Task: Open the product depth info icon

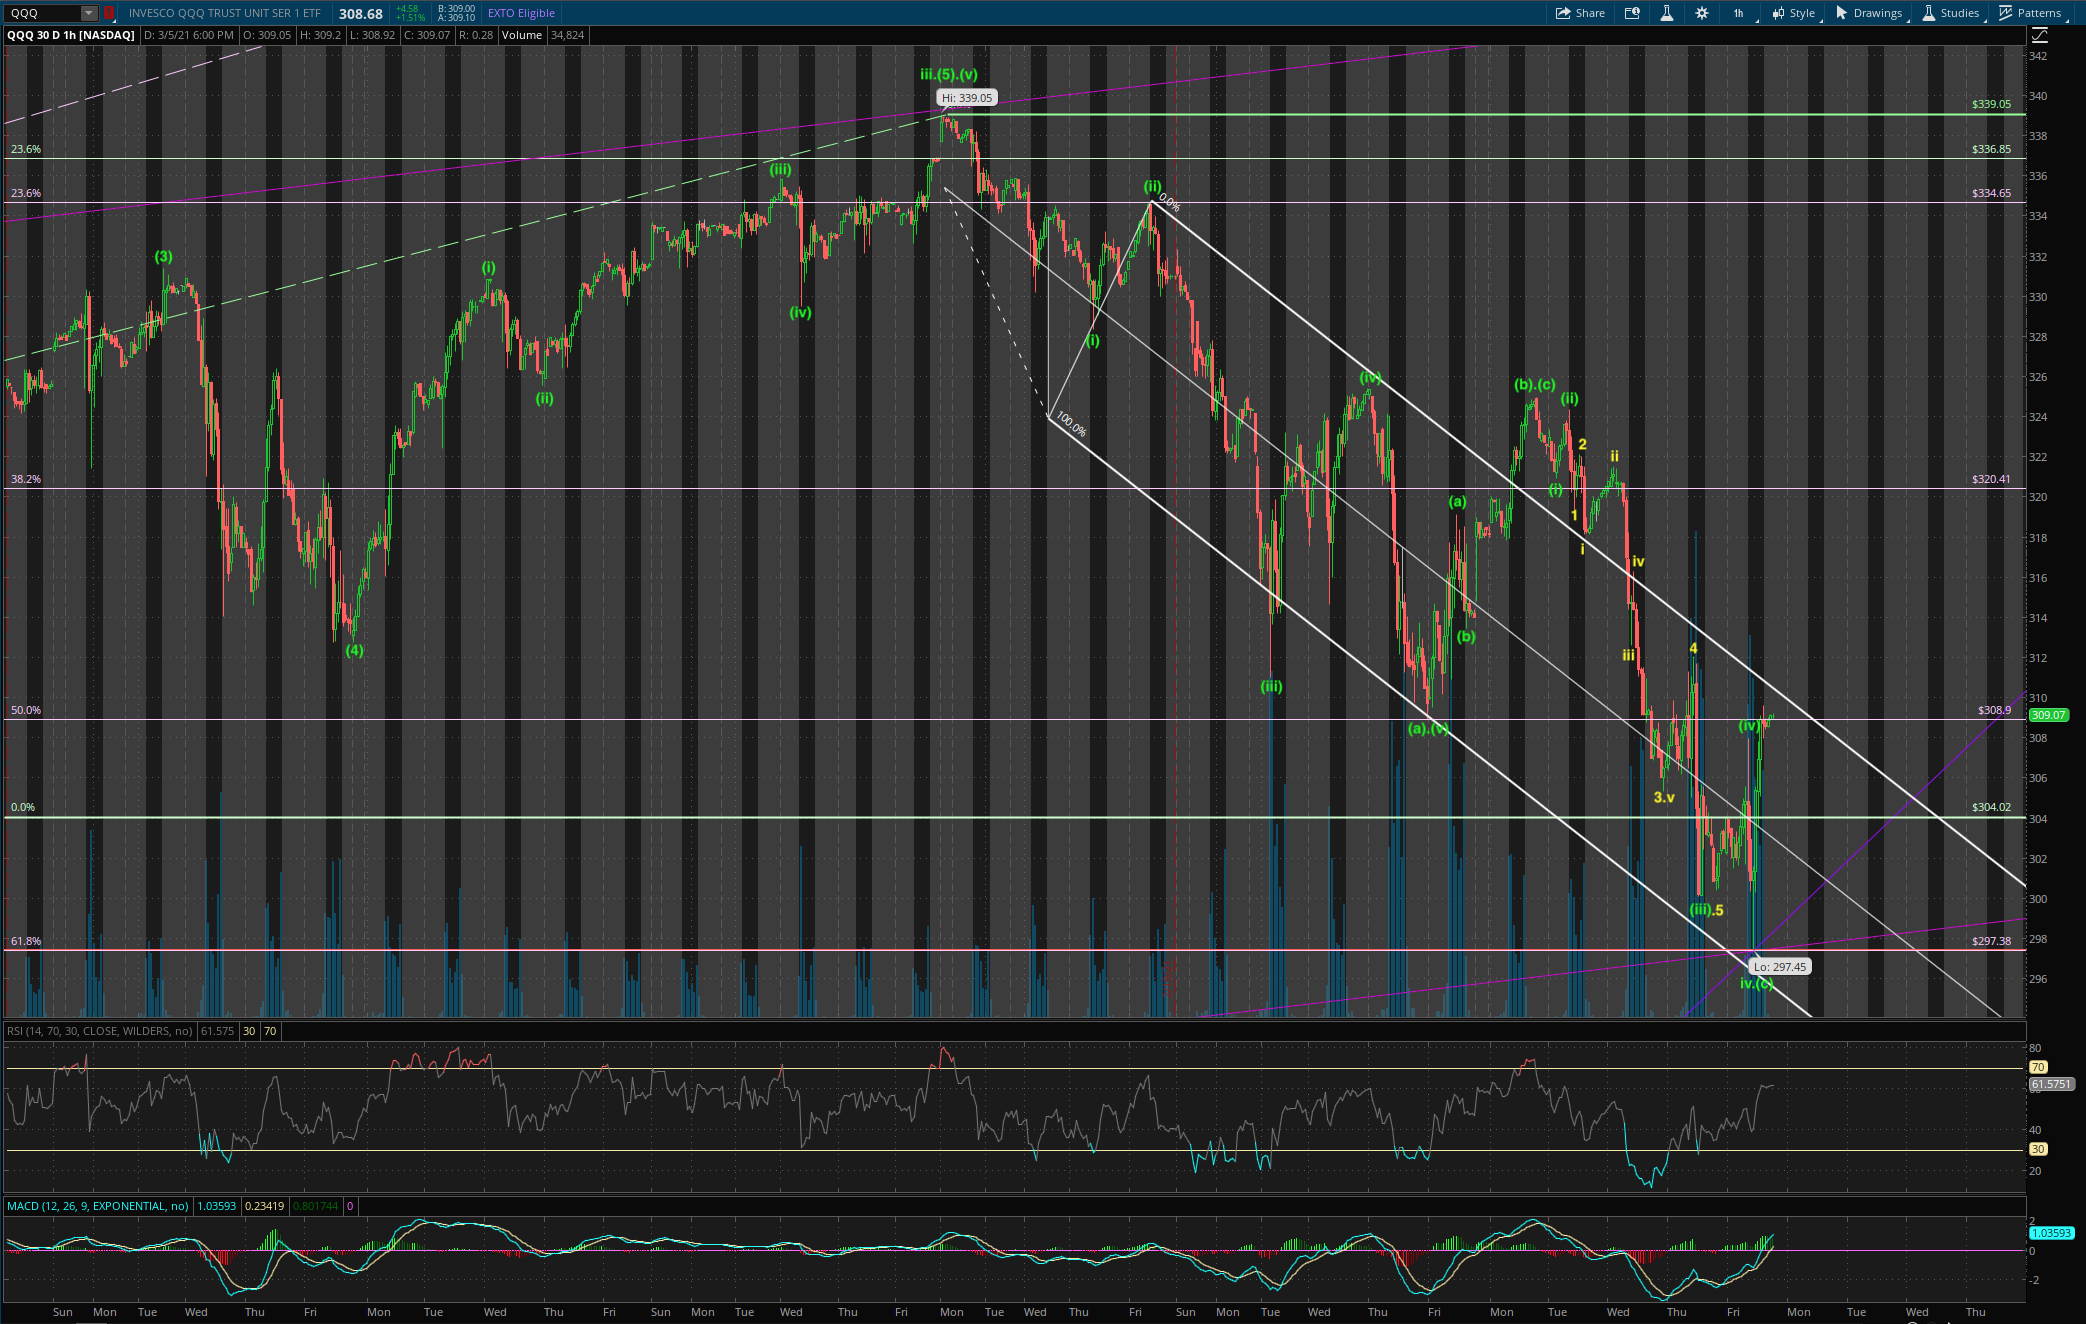Action: (x=1632, y=13)
